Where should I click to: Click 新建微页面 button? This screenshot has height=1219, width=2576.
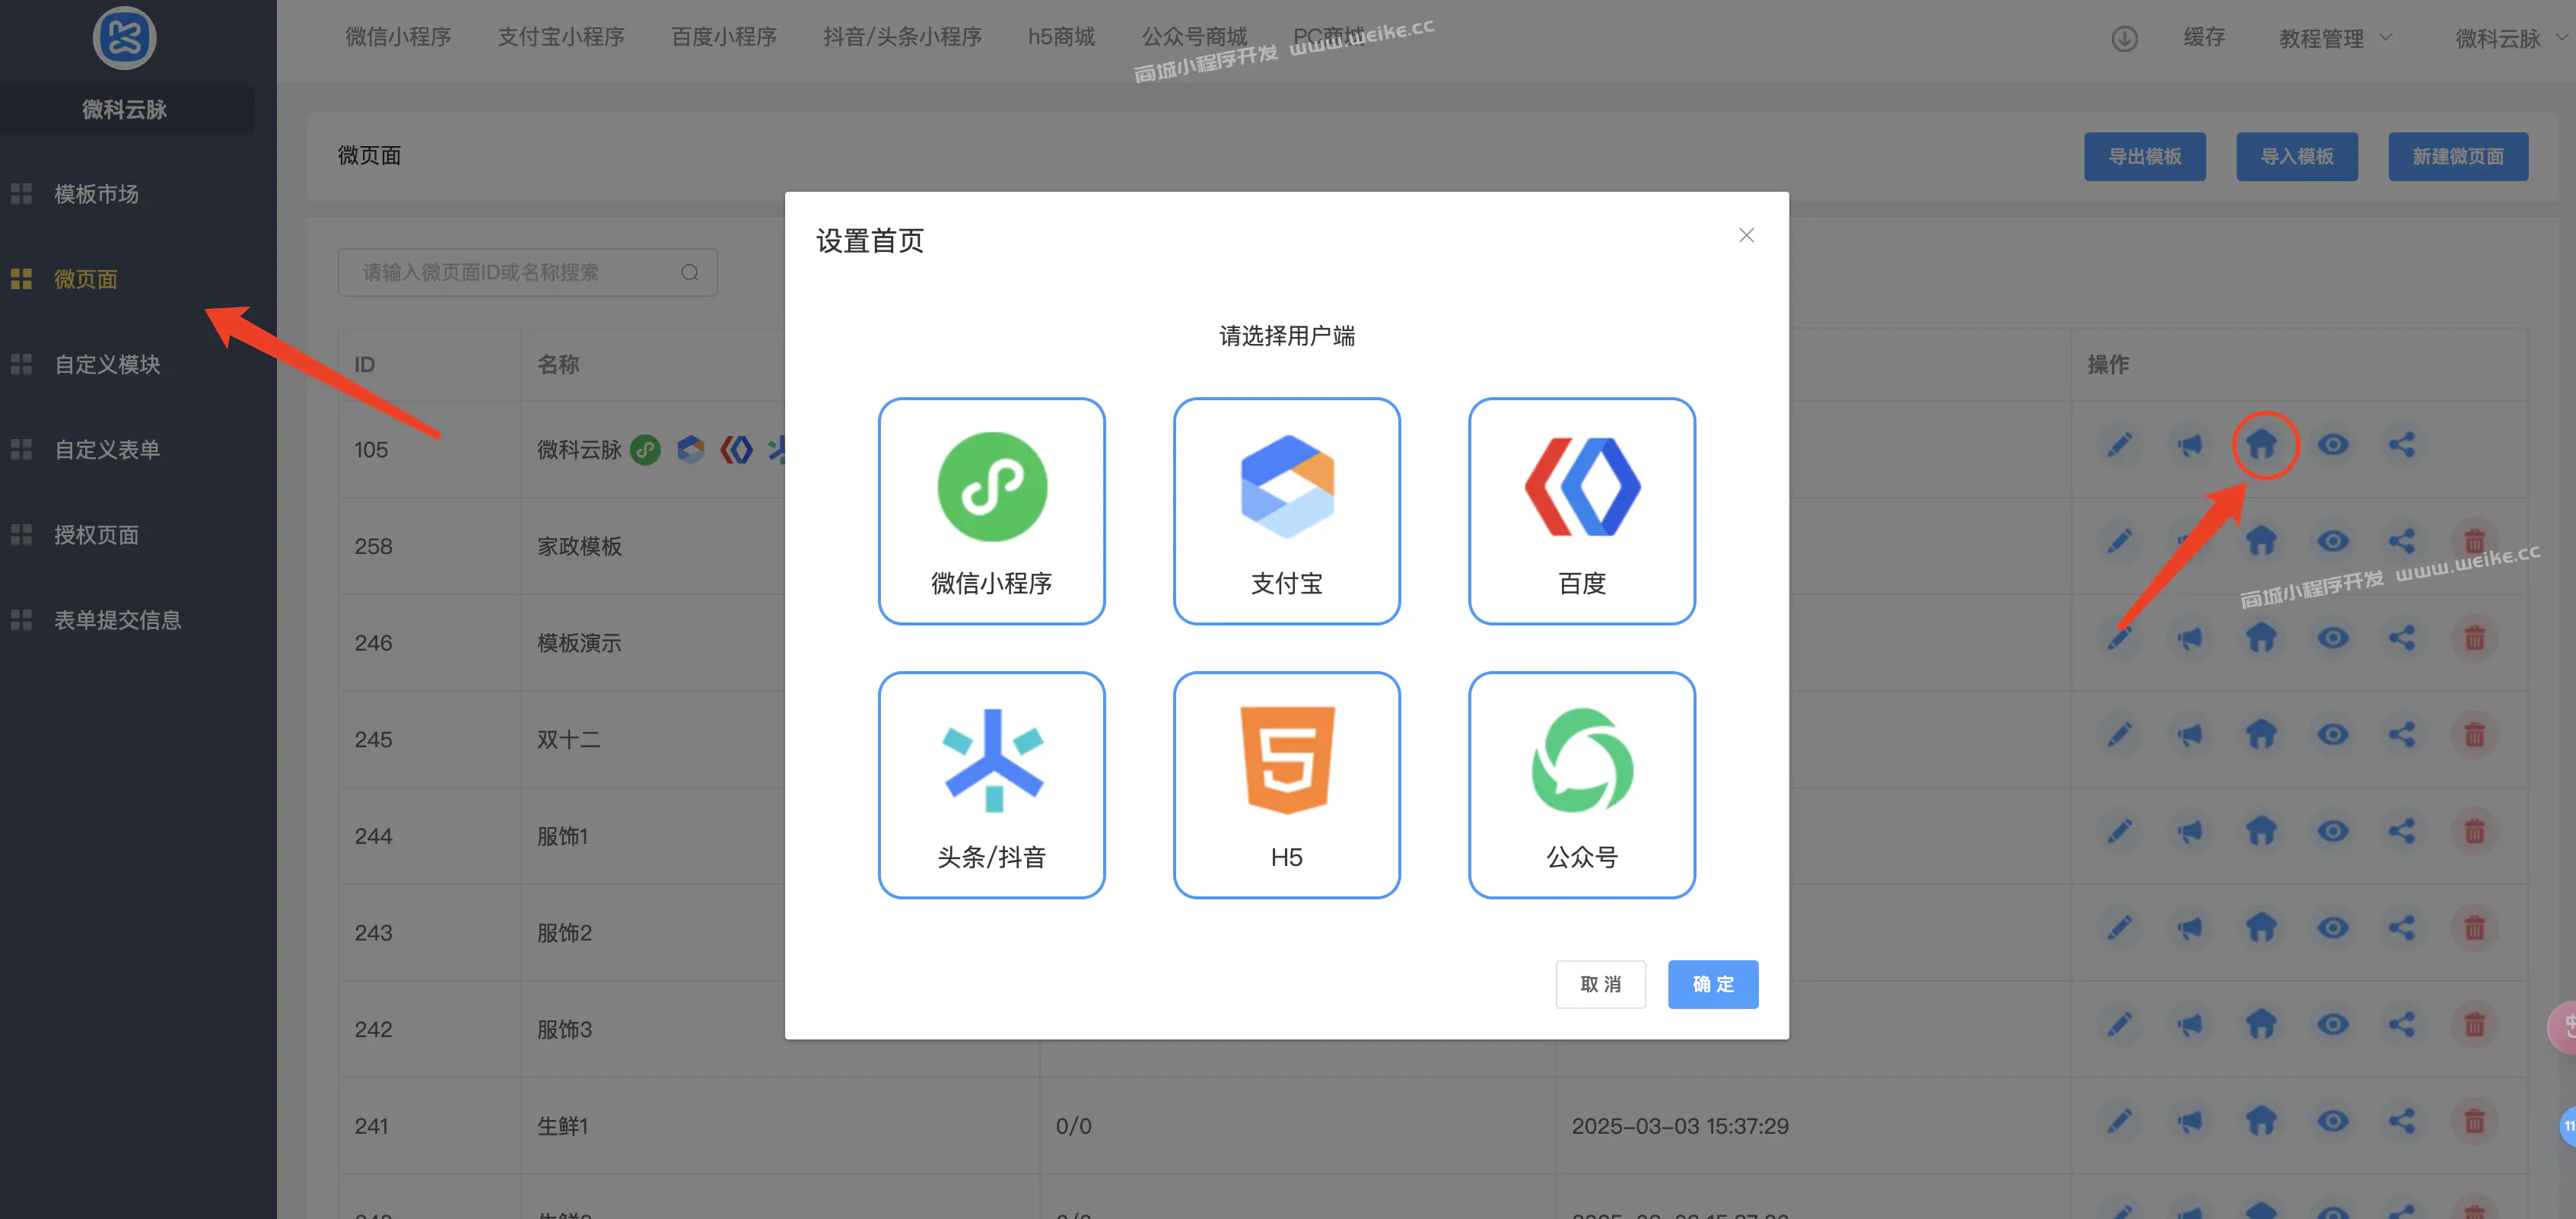(2457, 157)
